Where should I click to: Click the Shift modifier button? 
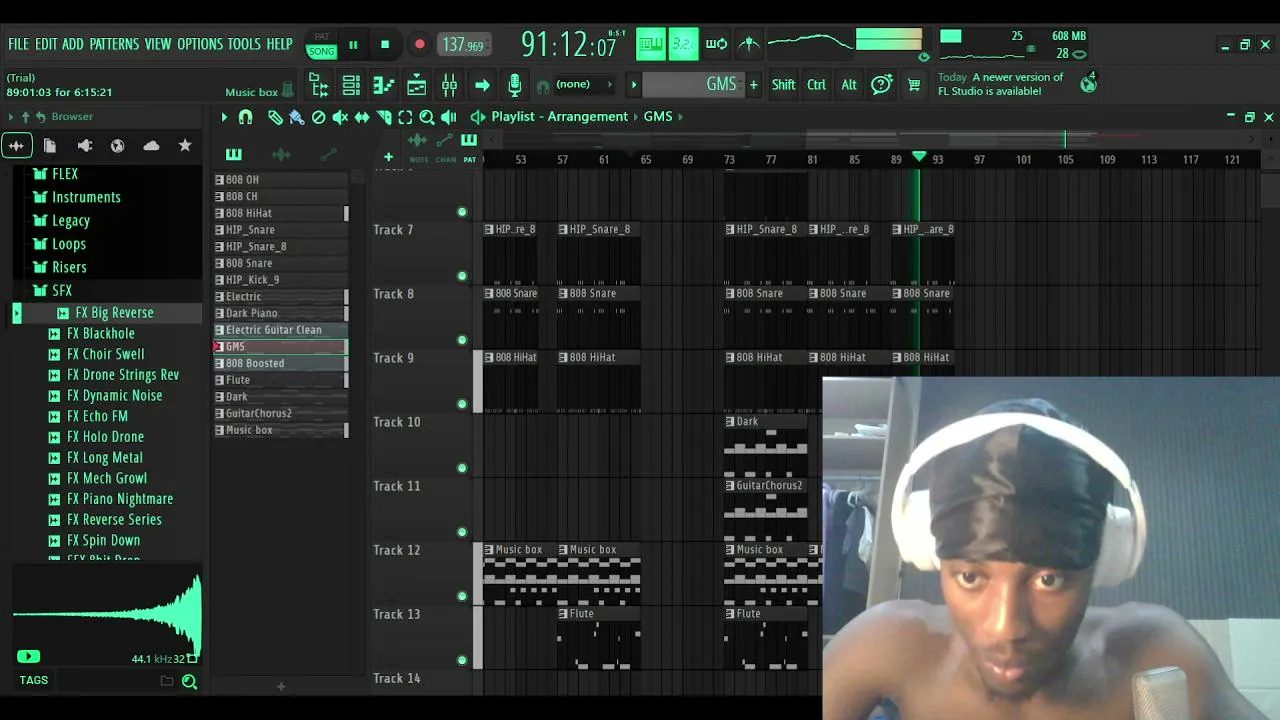(x=783, y=85)
